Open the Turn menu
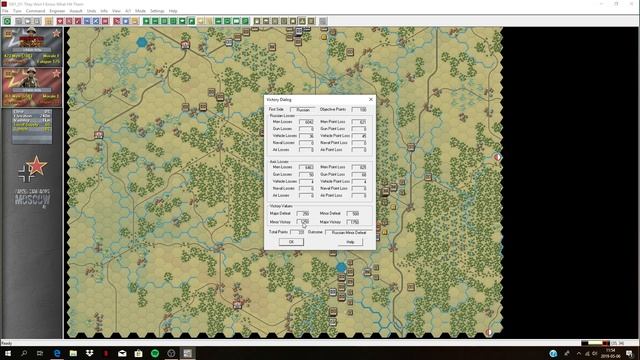Image resolution: width=640 pixels, height=360 pixels. pyautogui.click(x=17, y=11)
